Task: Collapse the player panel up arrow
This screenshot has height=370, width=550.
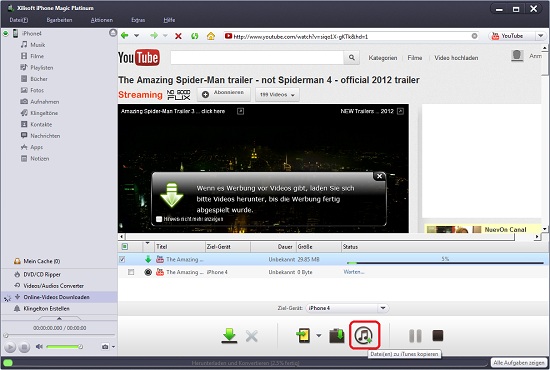Action: [x=59, y=318]
